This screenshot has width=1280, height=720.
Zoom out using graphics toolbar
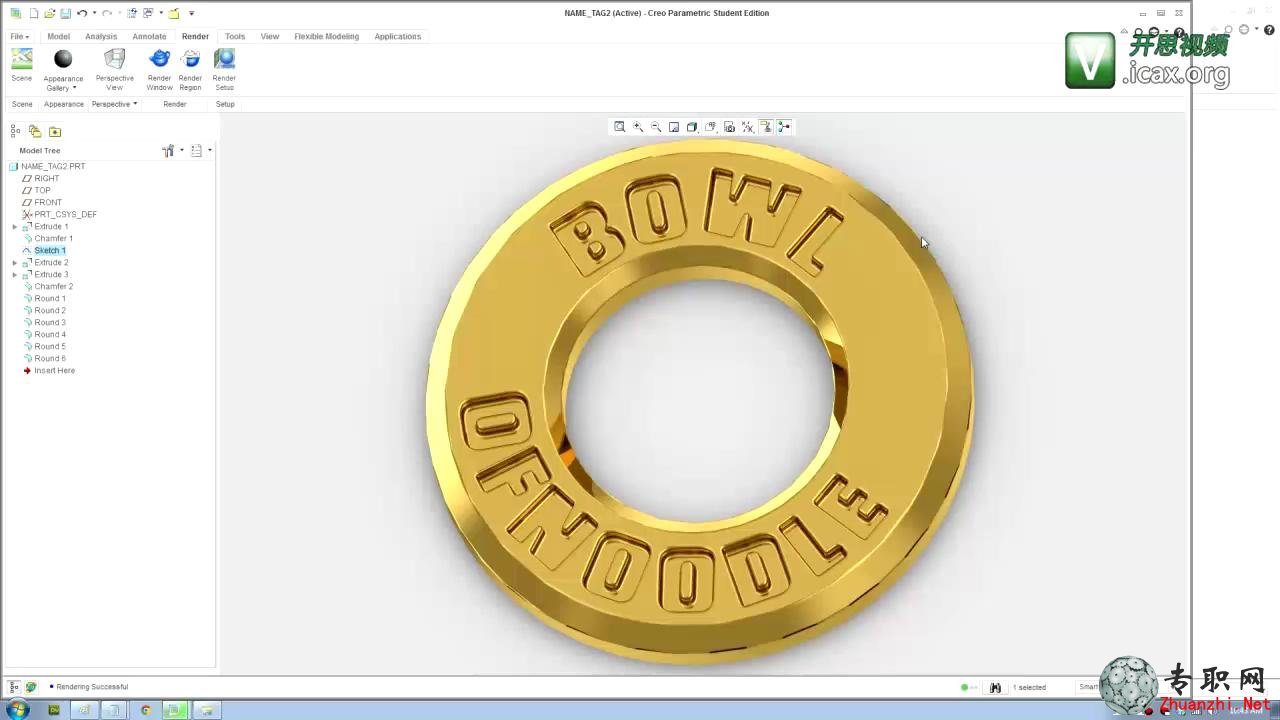[656, 127]
